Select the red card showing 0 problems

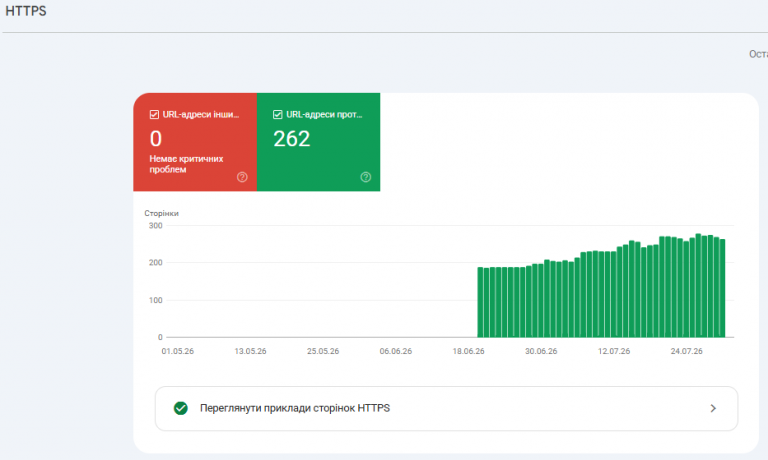195,142
